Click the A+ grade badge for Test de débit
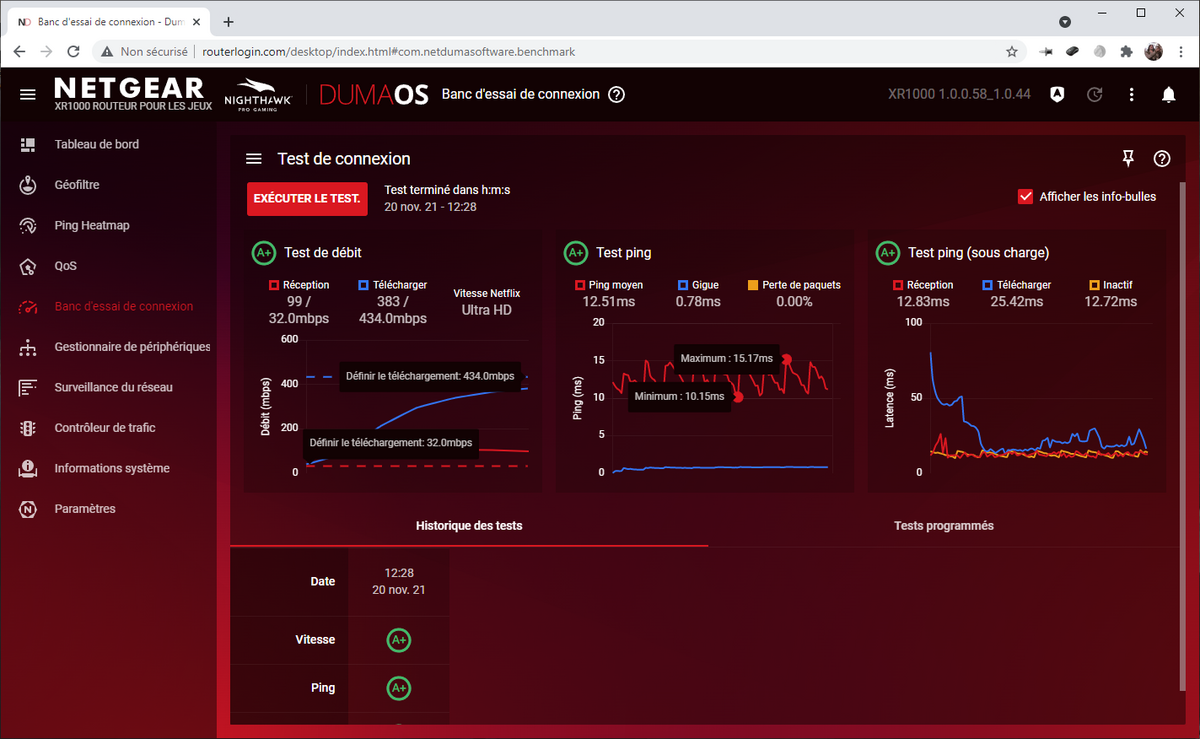The height and width of the screenshot is (739, 1200). 264,253
